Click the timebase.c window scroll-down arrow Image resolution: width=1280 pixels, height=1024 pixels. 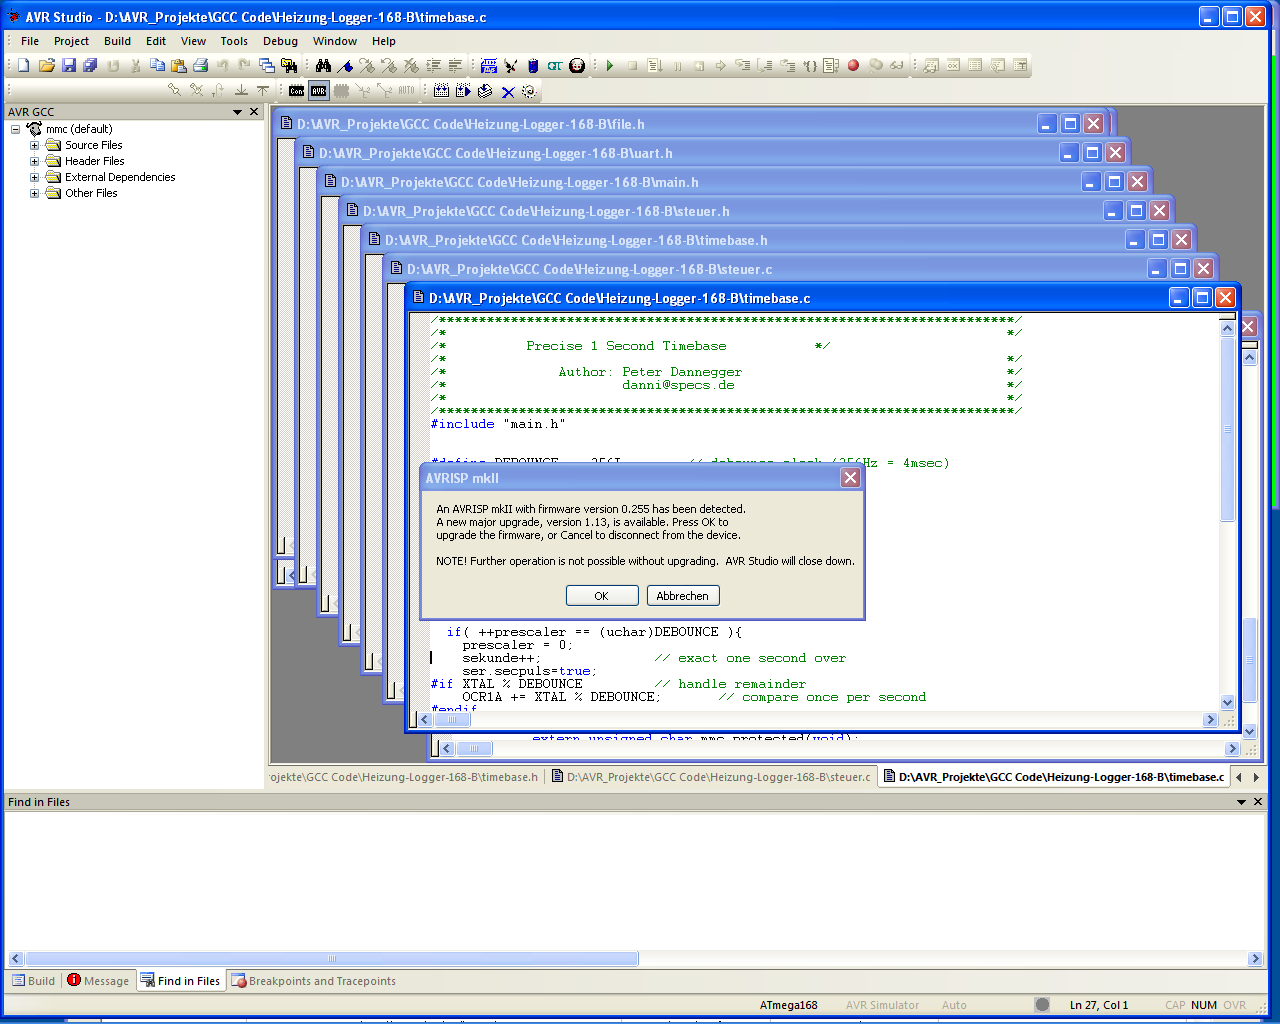(1227, 703)
